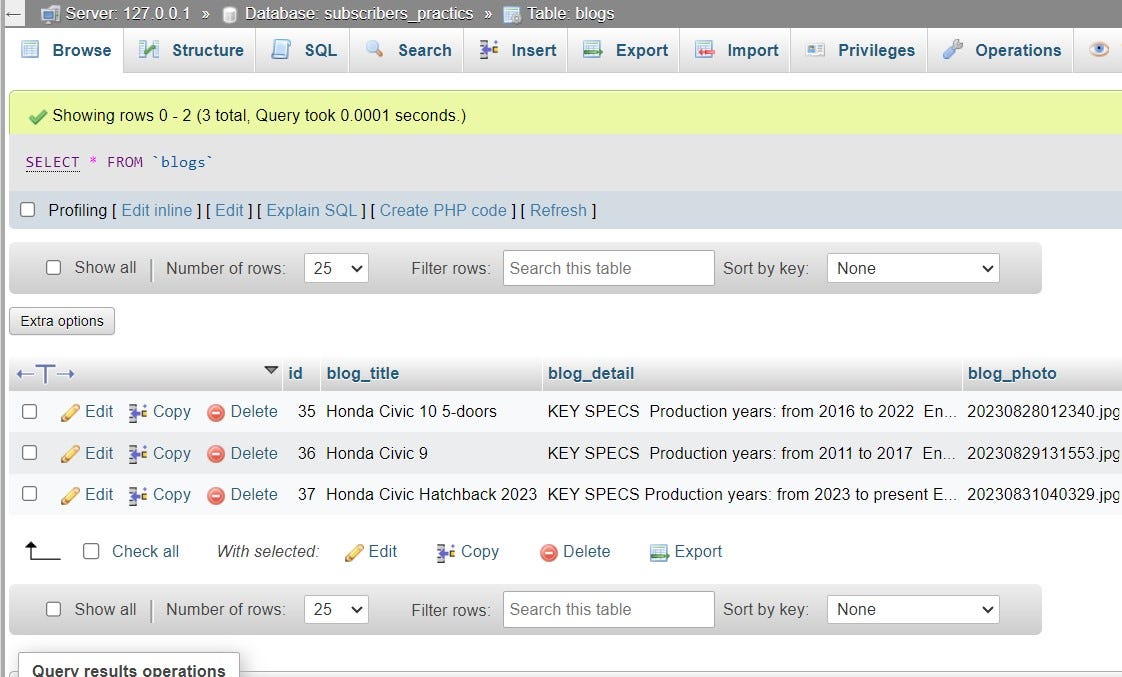This screenshot has height=677, width=1122.
Task: Open the Privileges tab
Action: (x=860, y=50)
